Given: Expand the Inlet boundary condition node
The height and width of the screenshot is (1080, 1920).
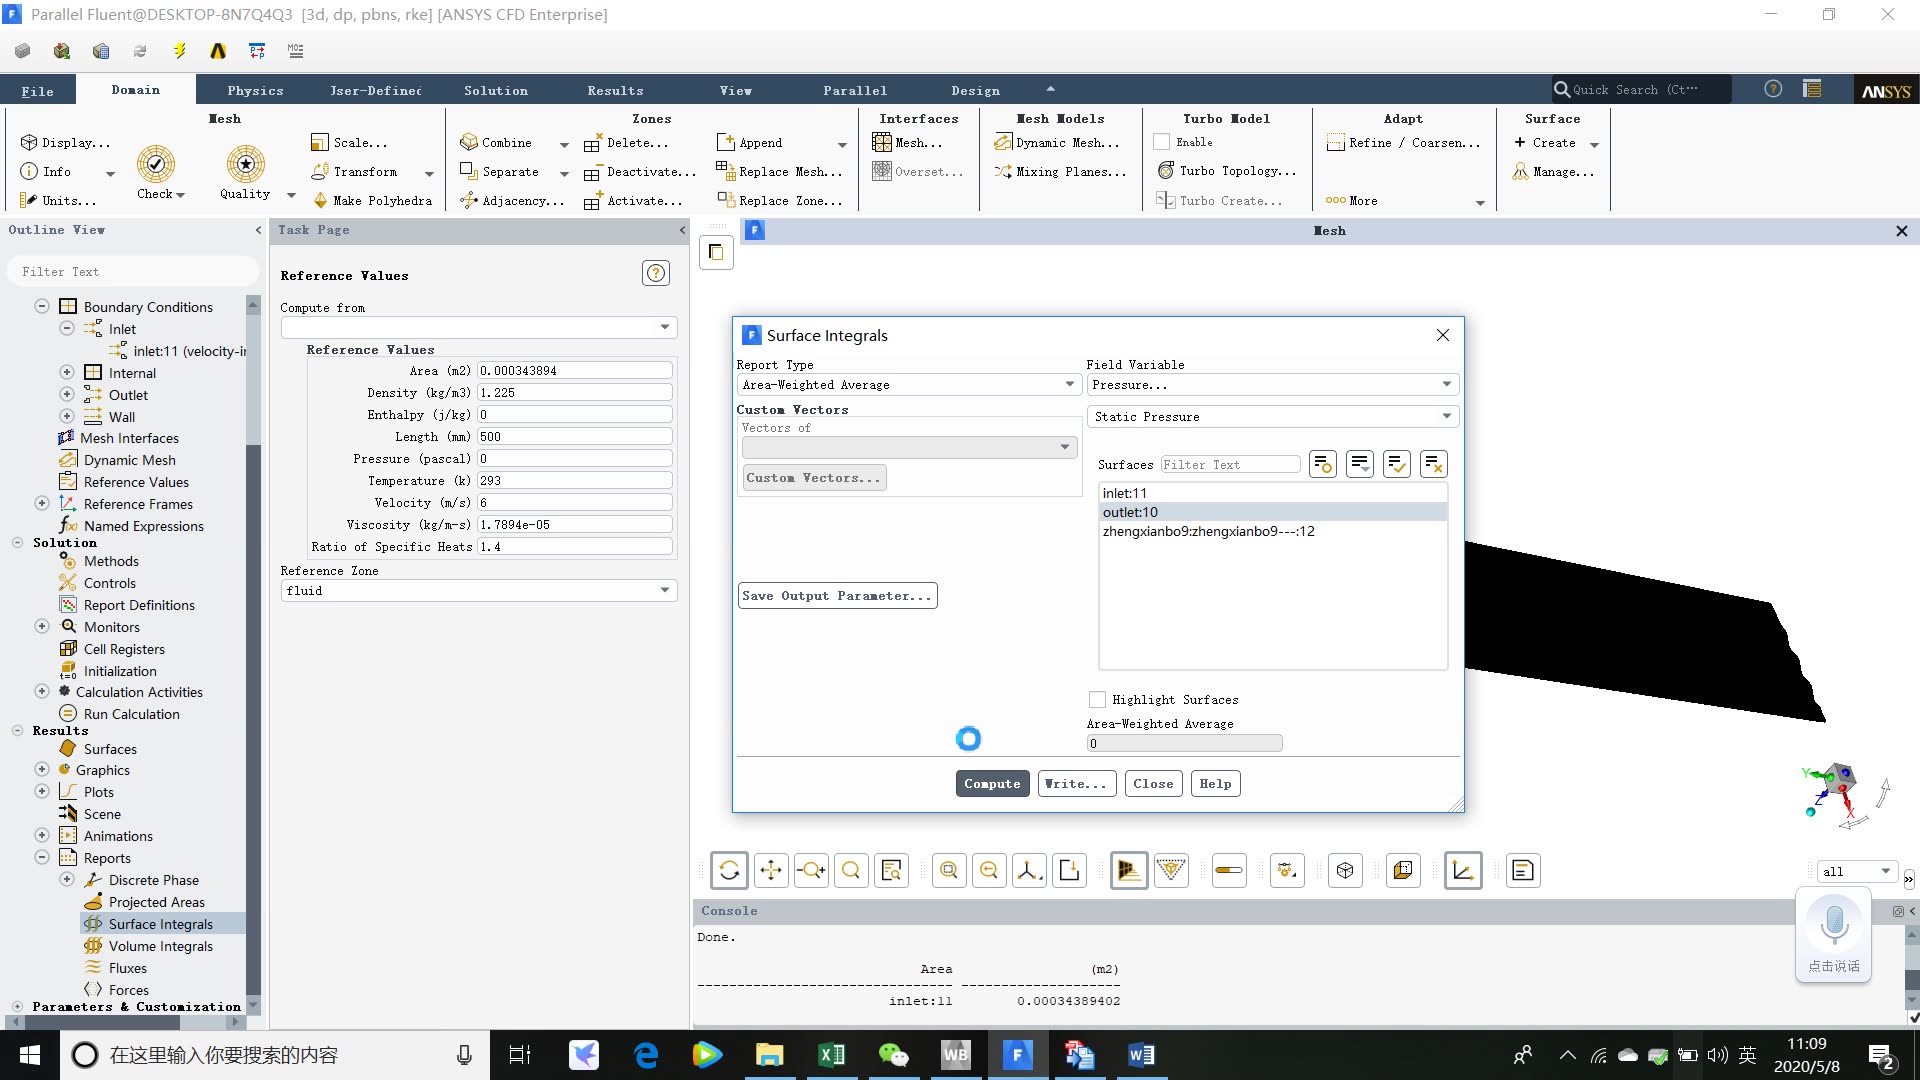Looking at the screenshot, I should coord(67,328).
